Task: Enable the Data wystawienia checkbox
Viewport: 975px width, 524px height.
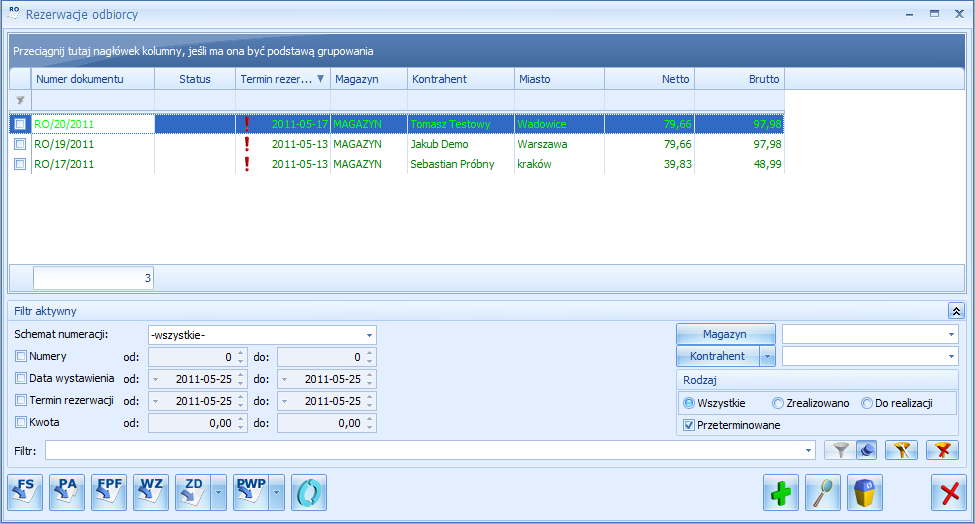Action: 21,378
